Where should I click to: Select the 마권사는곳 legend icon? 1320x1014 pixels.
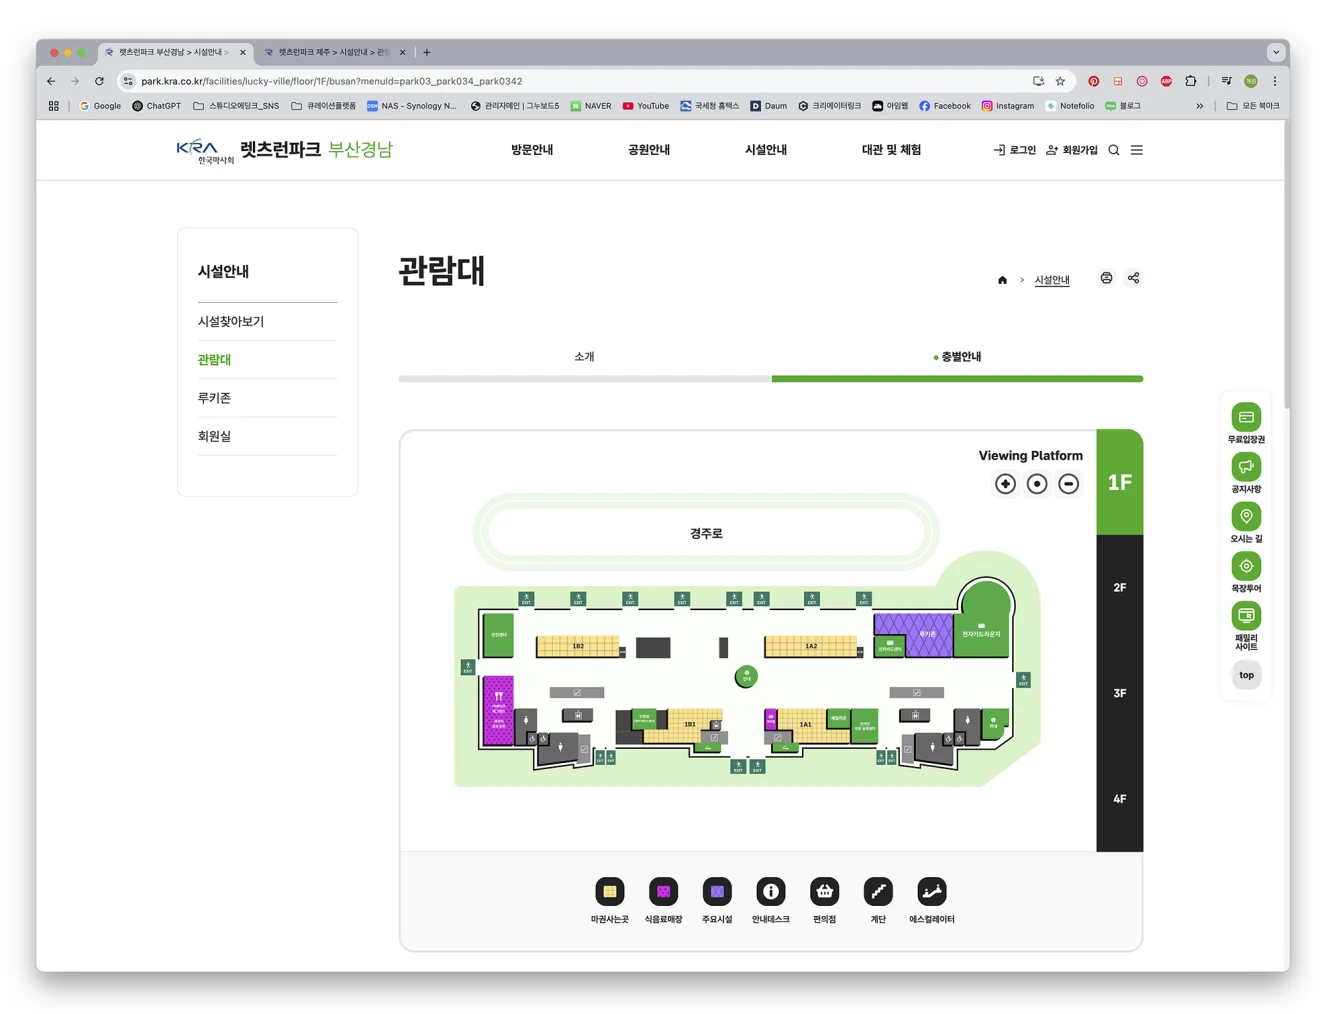(x=609, y=891)
